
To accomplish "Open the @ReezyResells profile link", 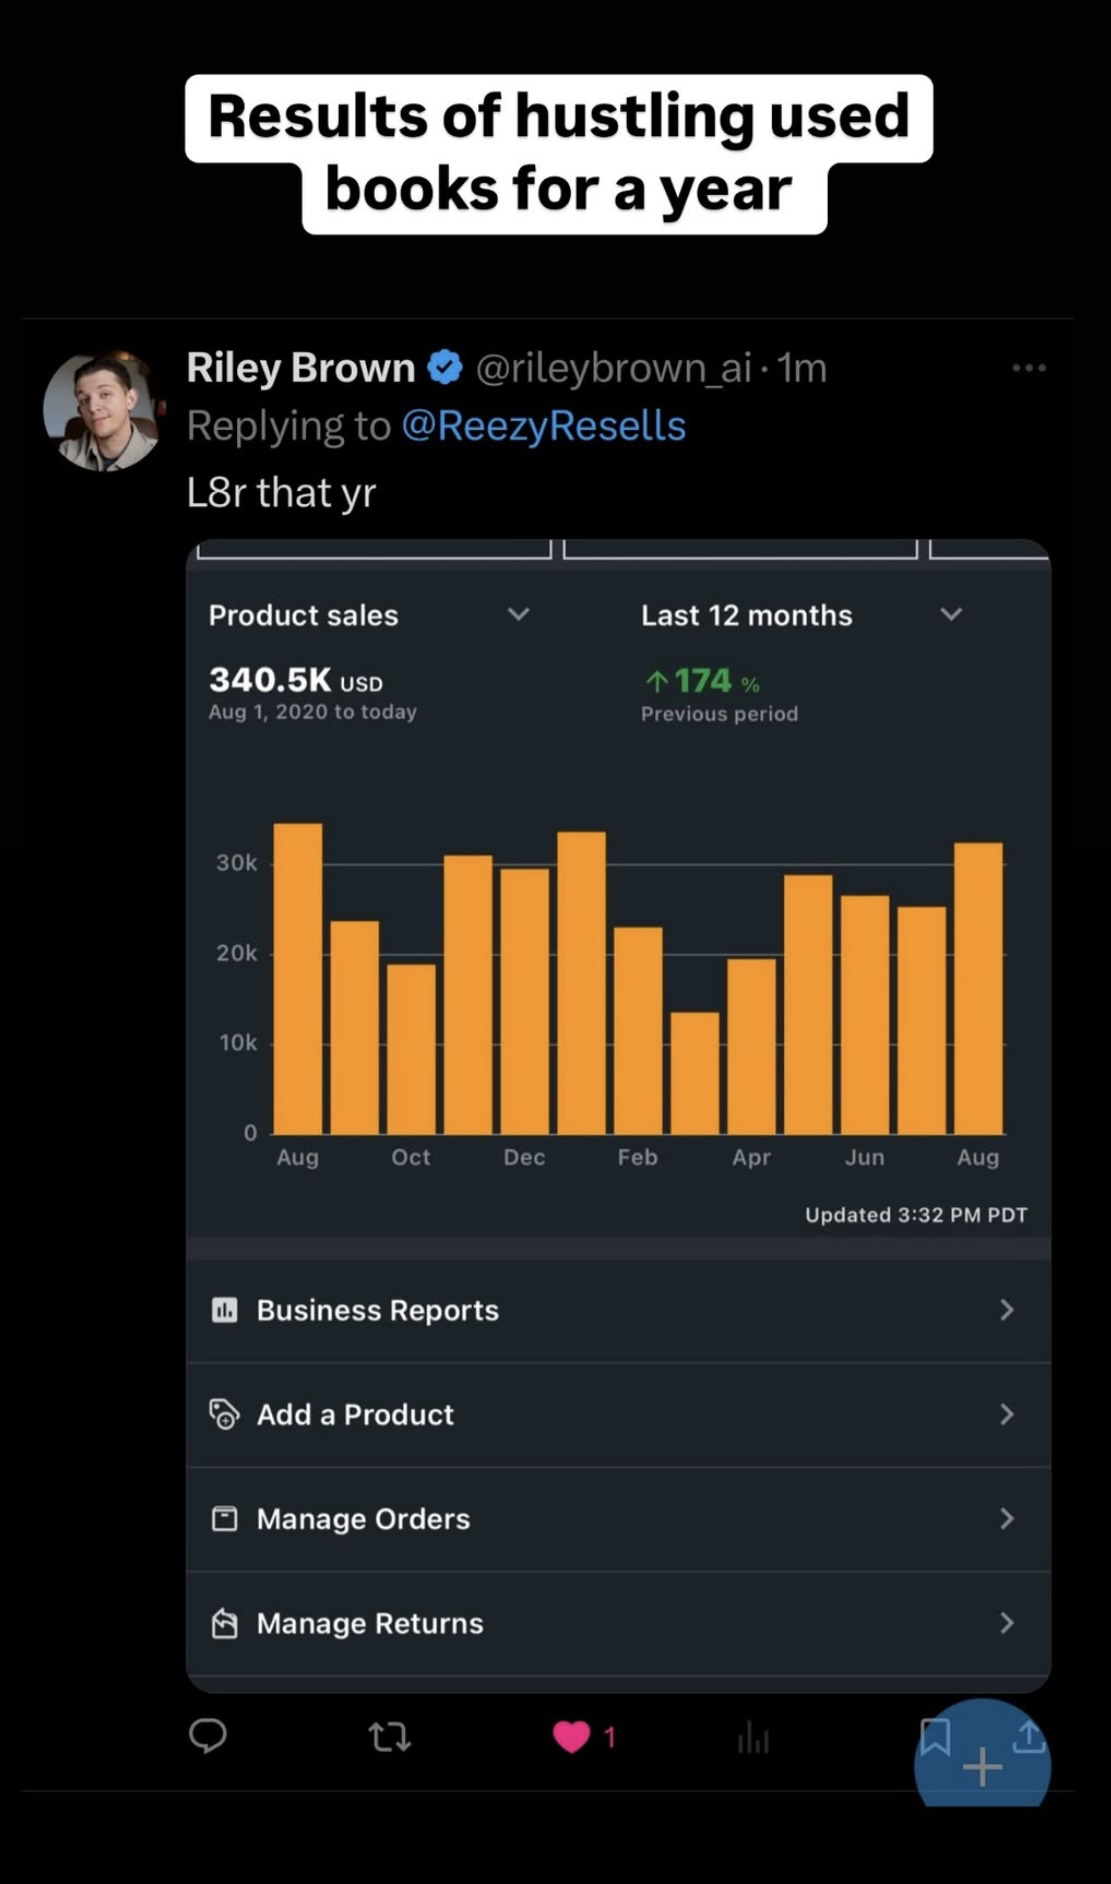I will click(543, 426).
